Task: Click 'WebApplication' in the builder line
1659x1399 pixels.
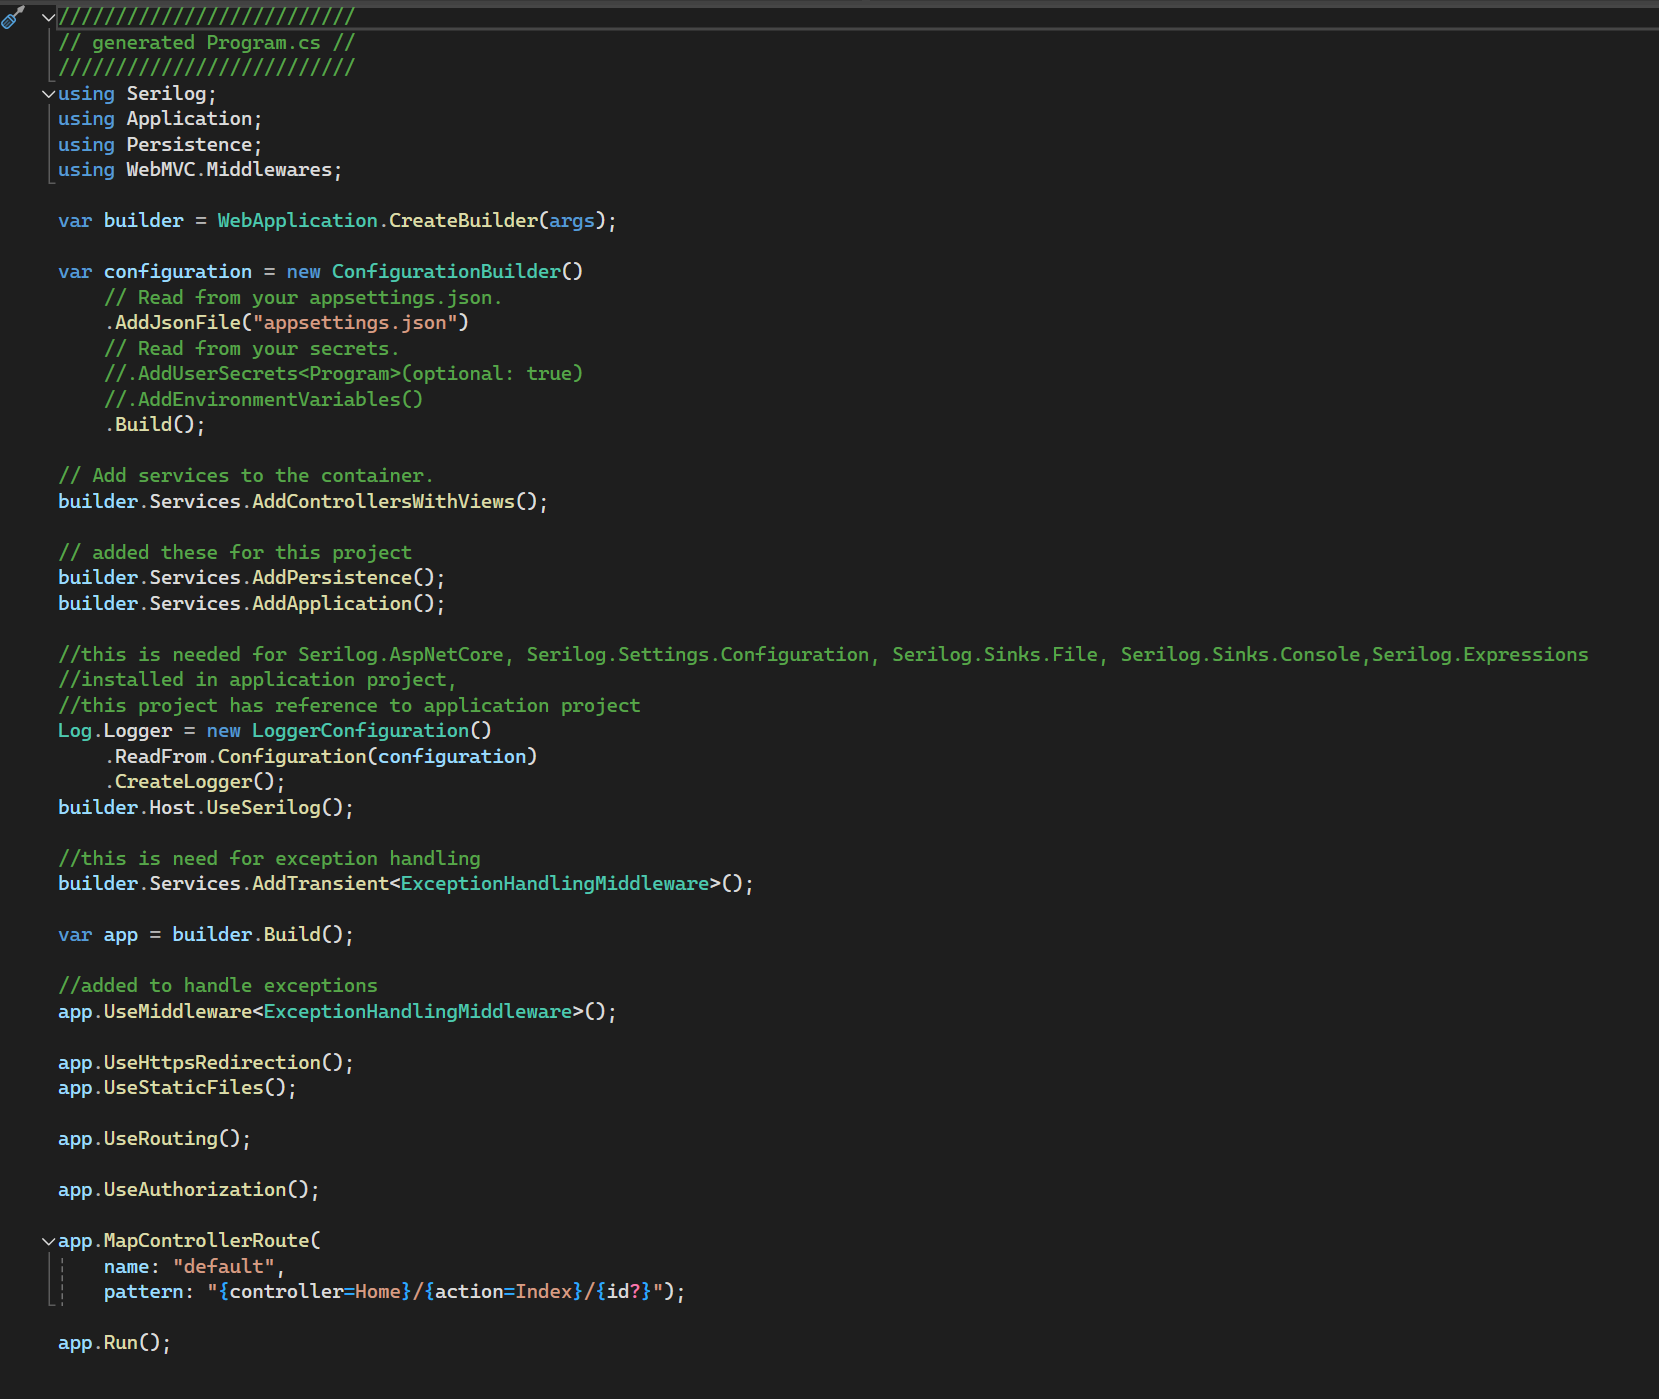Action: click(x=298, y=221)
